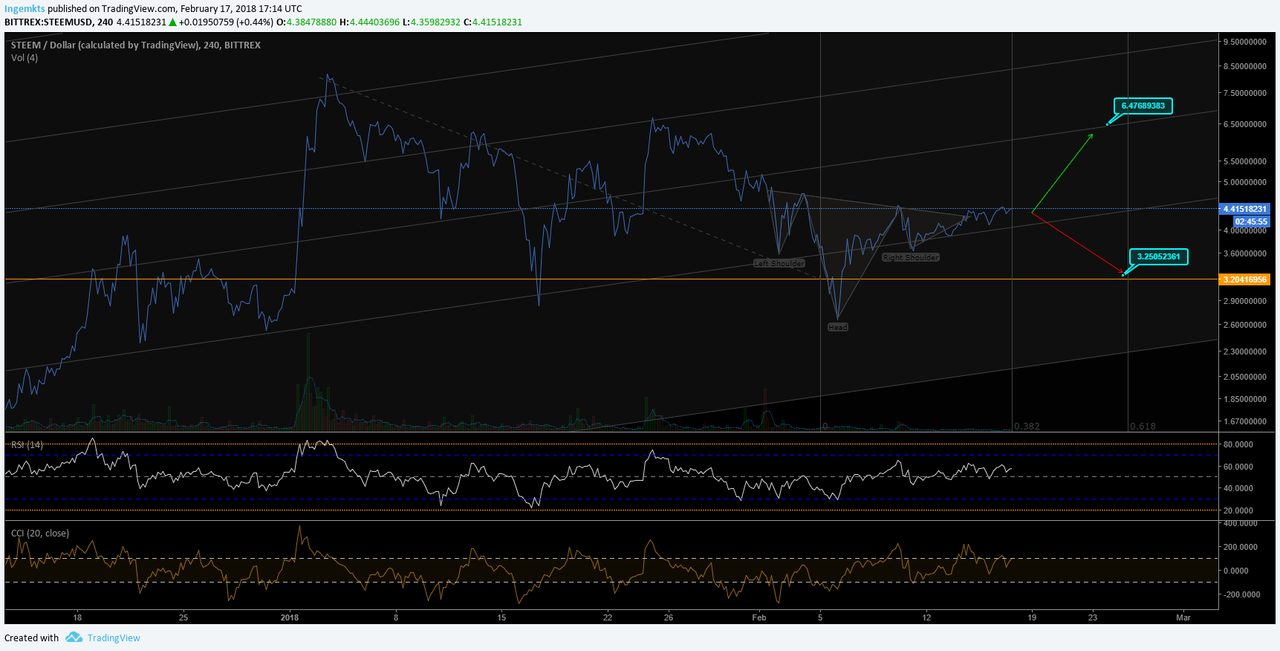Click the 2.30000000 price axis value

tap(1246, 351)
